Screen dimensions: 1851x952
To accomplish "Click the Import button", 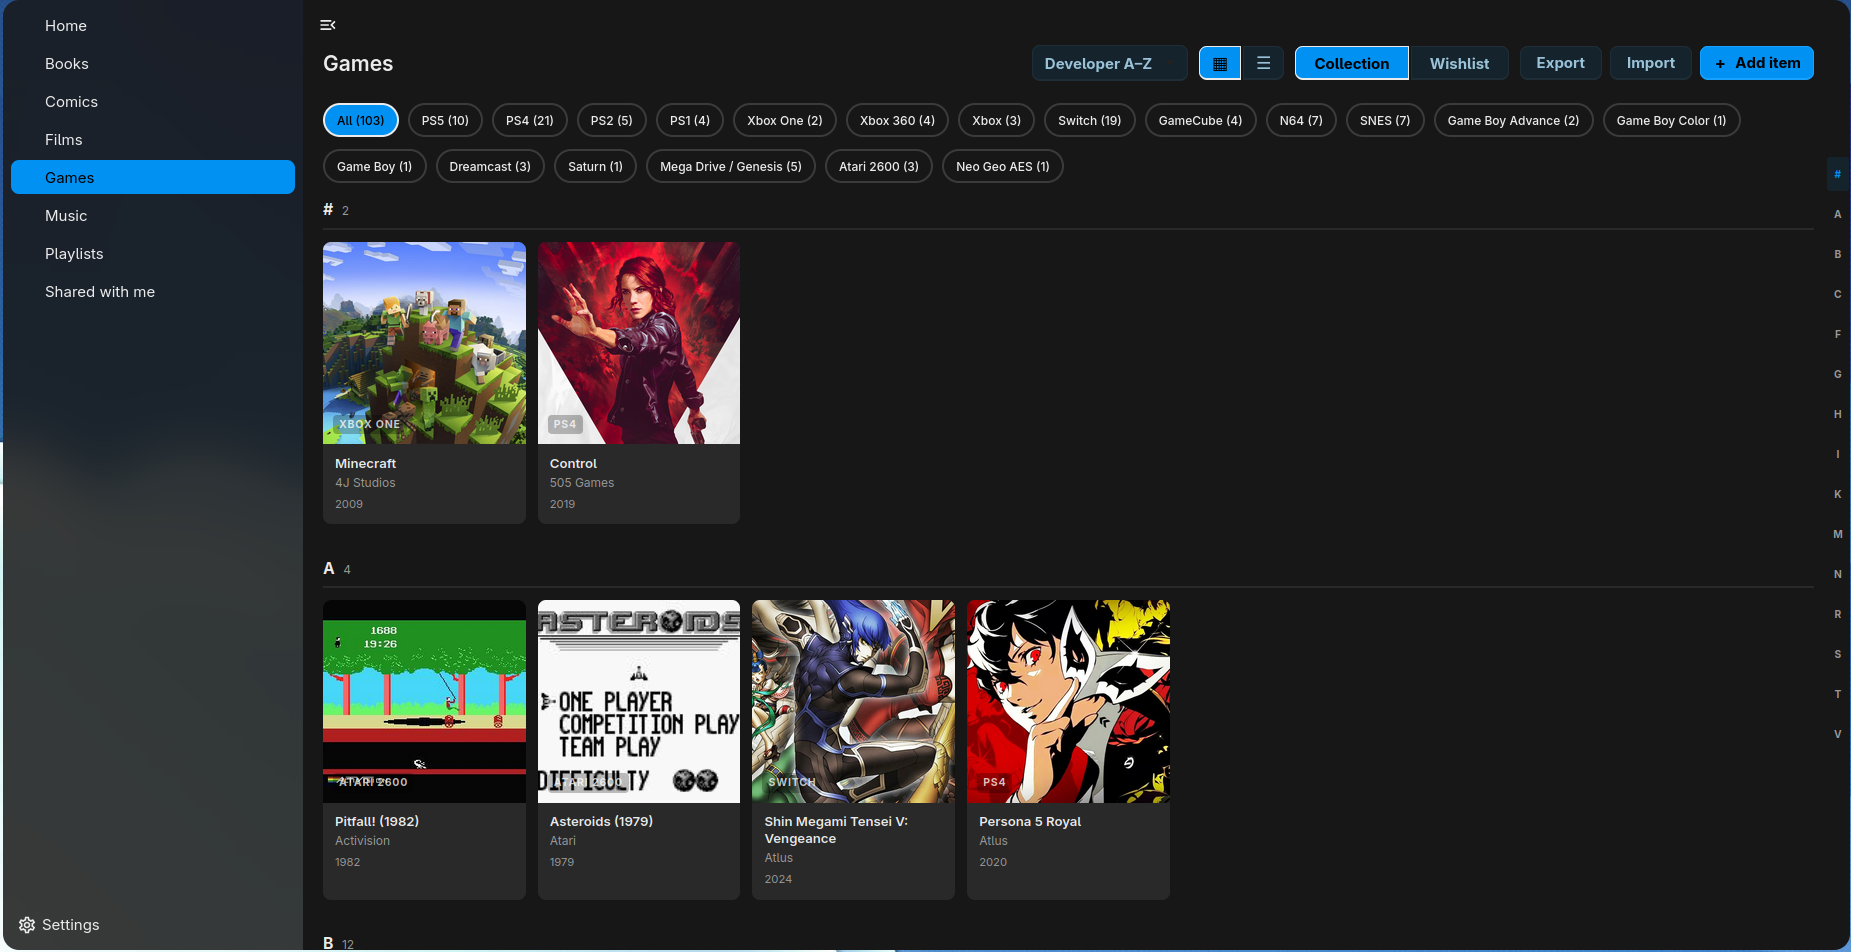I will [x=1650, y=63].
